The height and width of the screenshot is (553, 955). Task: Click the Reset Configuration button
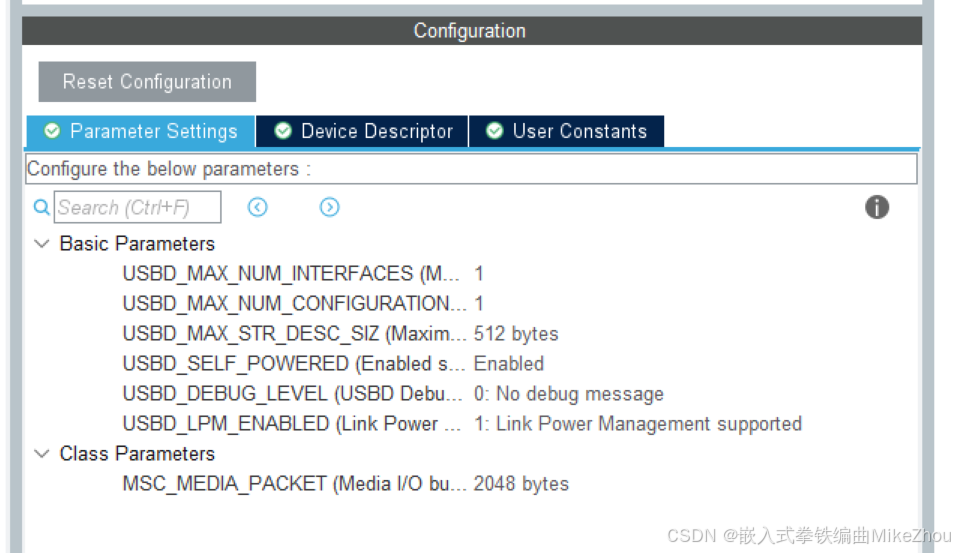tap(147, 82)
